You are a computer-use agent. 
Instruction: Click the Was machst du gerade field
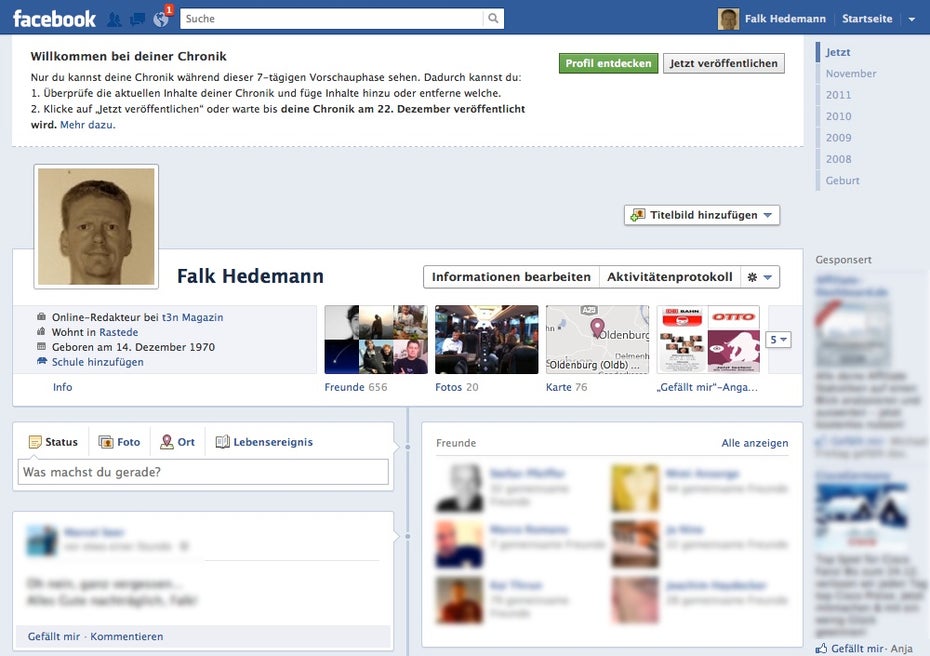(x=203, y=472)
